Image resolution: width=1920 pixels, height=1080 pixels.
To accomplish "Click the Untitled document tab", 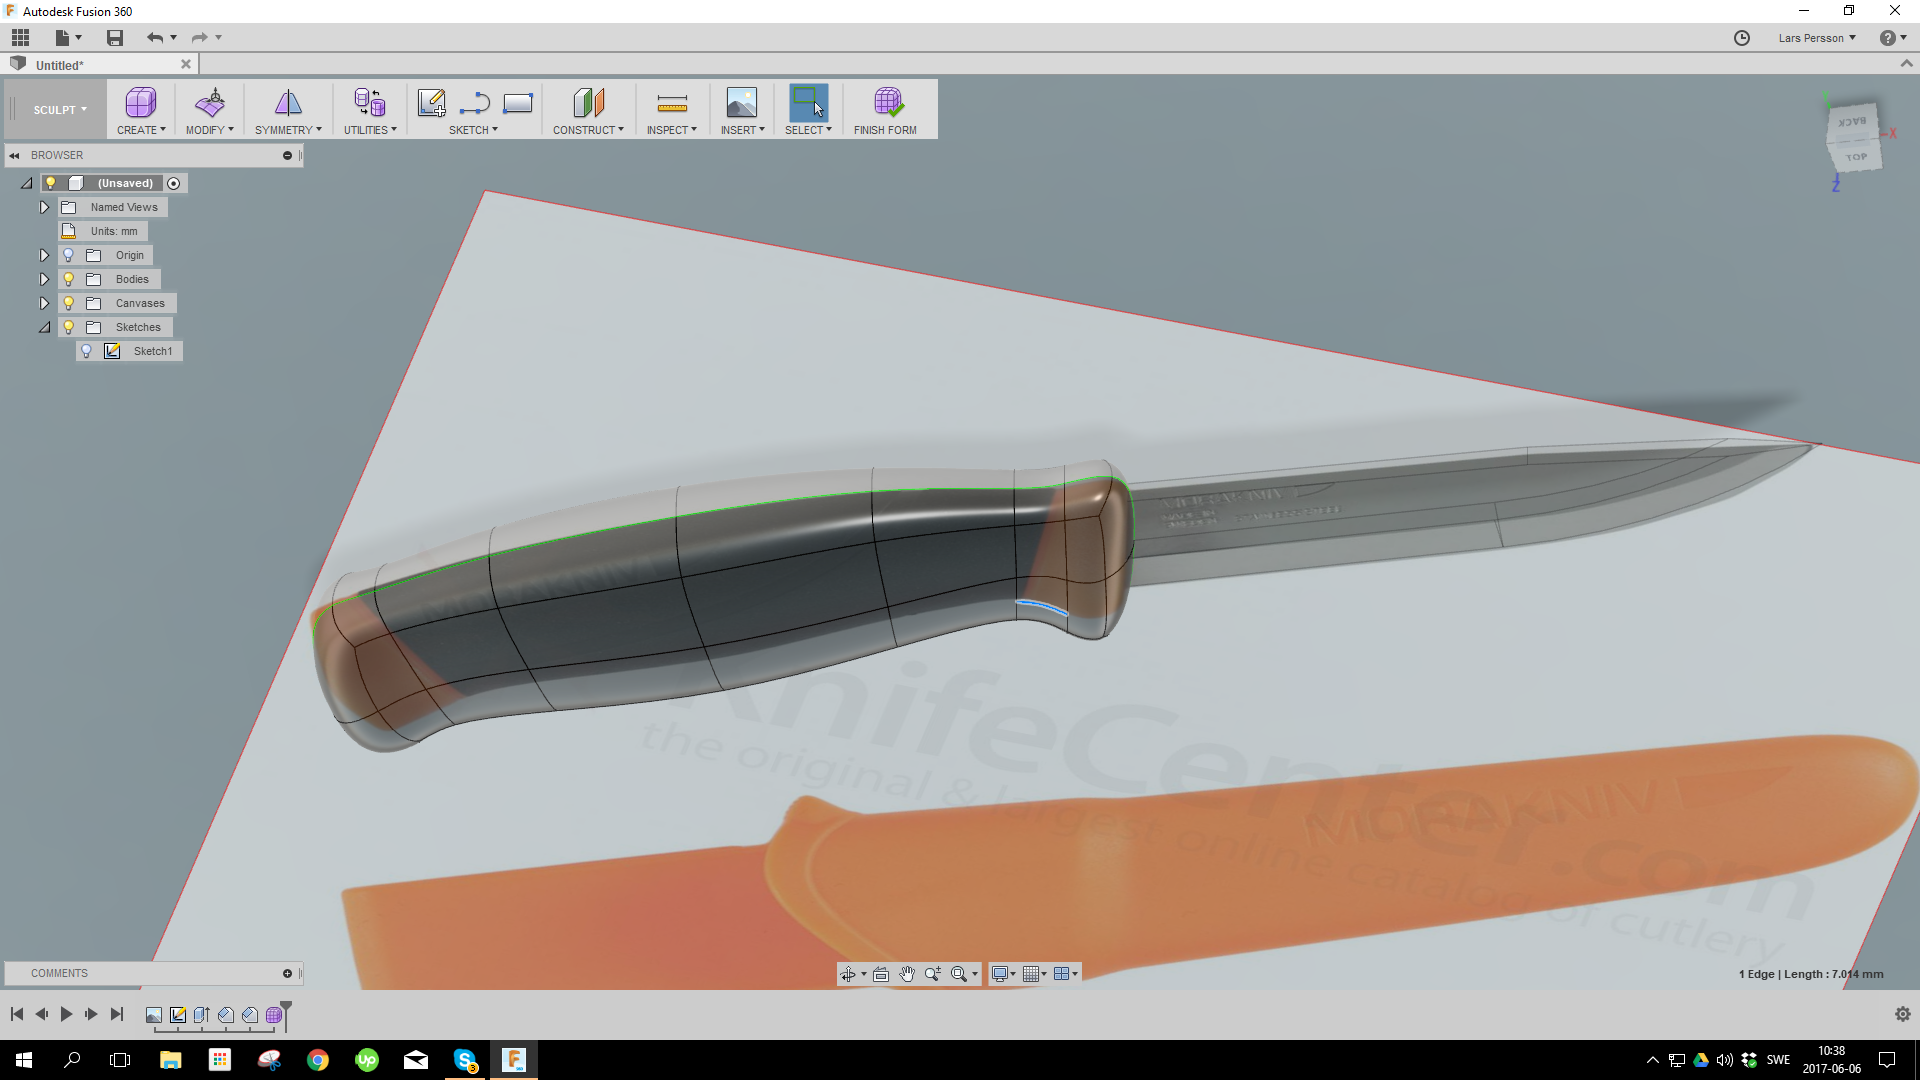I will [60, 64].
